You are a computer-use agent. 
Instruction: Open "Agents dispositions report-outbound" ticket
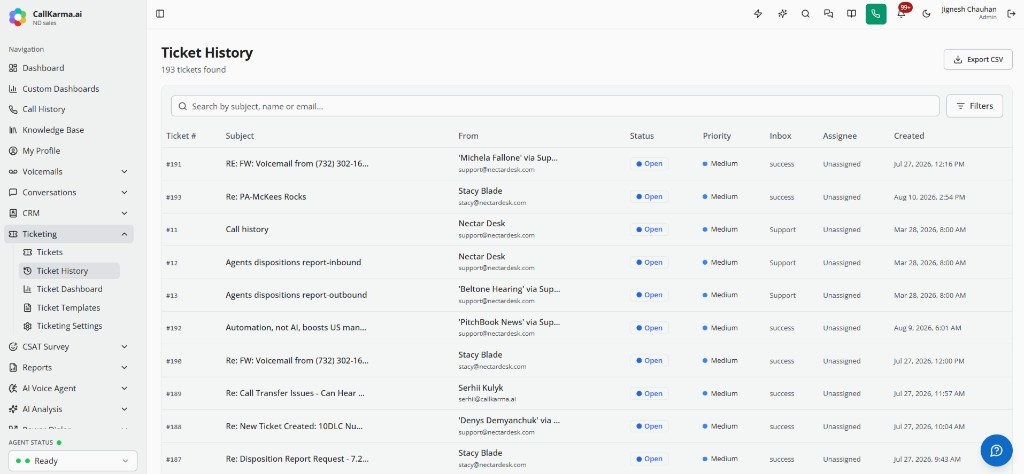pyautogui.click(x=296, y=294)
